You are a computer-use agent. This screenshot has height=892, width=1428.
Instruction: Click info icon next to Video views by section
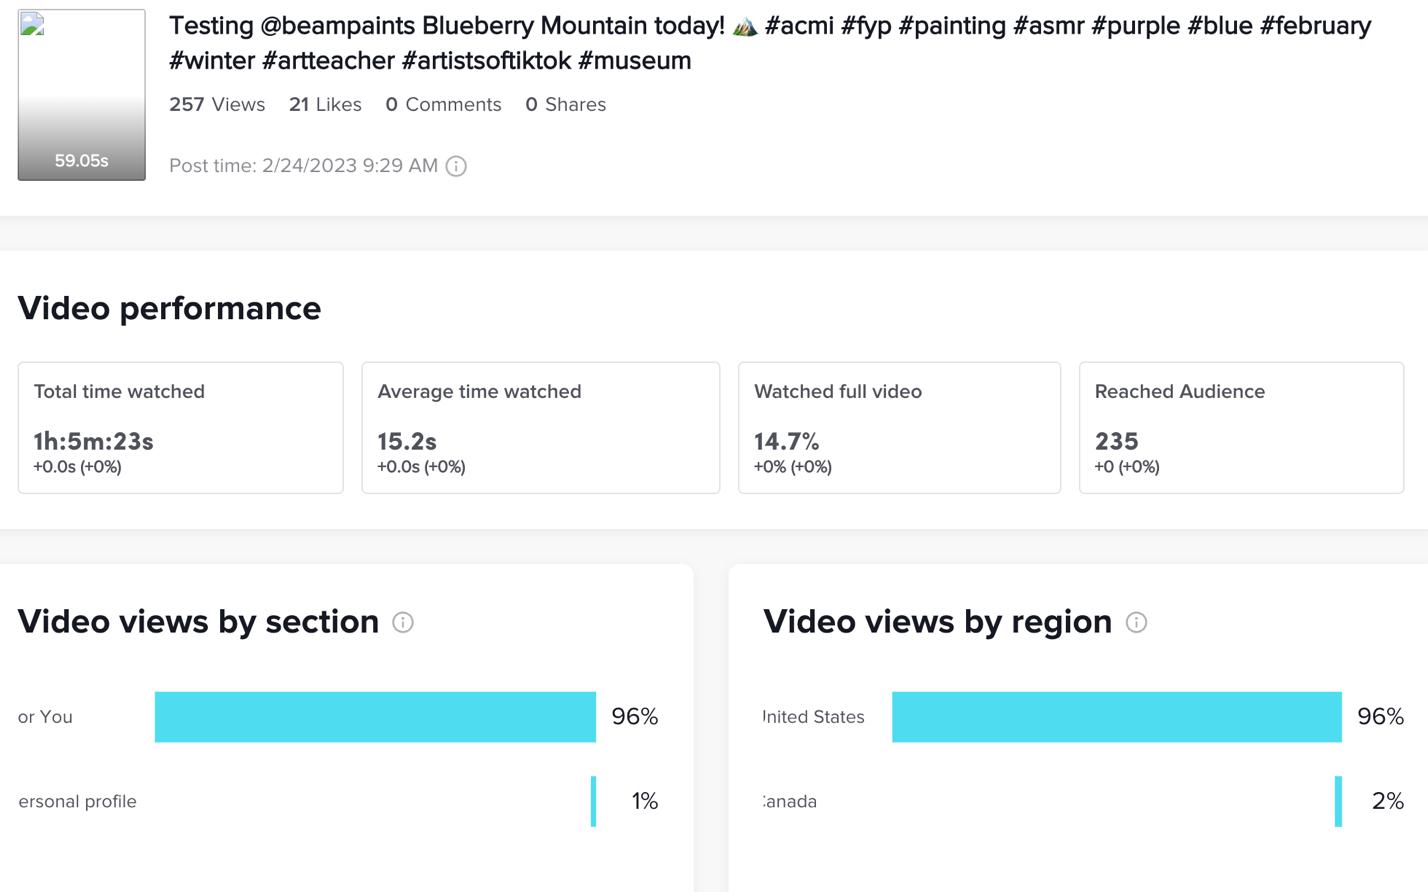coord(403,622)
